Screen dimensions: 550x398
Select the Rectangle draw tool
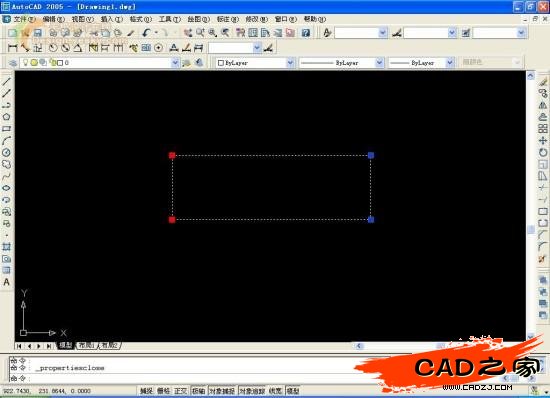[x=7, y=129]
